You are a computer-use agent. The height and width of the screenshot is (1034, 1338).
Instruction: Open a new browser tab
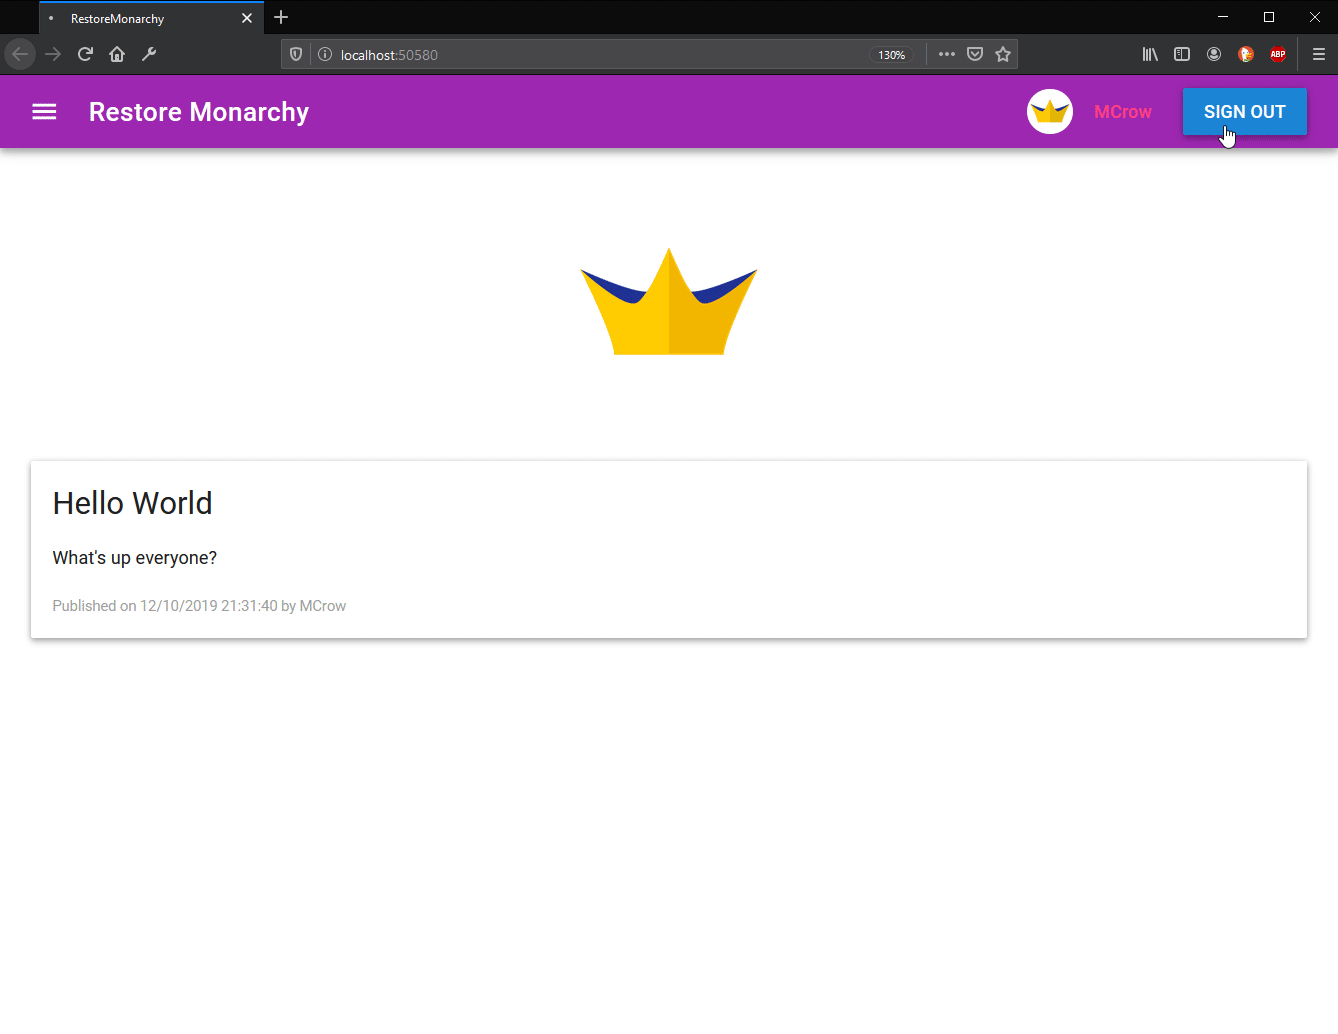[x=281, y=17]
